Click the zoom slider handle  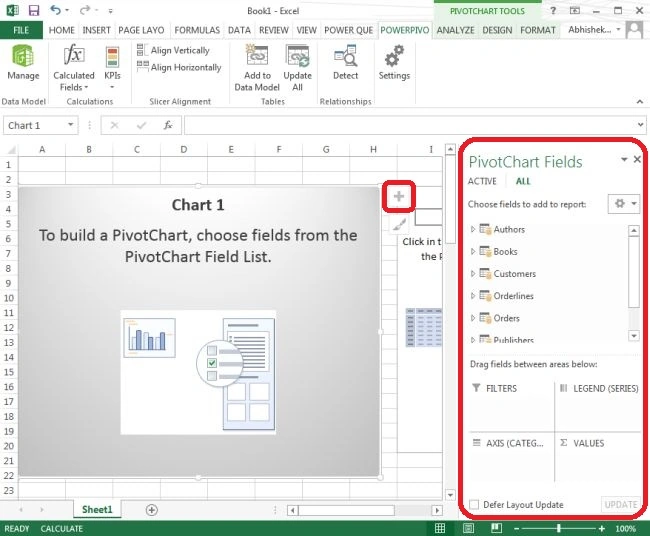[559, 528]
